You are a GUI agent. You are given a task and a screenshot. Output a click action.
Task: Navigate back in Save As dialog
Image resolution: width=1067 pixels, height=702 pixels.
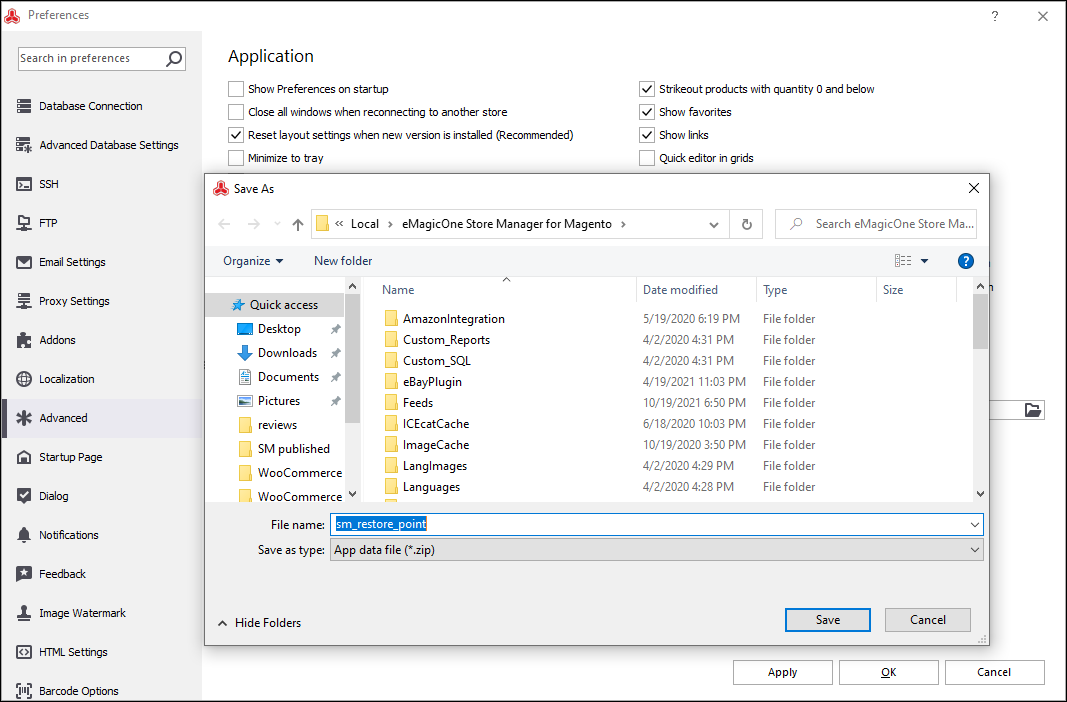[225, 224]
